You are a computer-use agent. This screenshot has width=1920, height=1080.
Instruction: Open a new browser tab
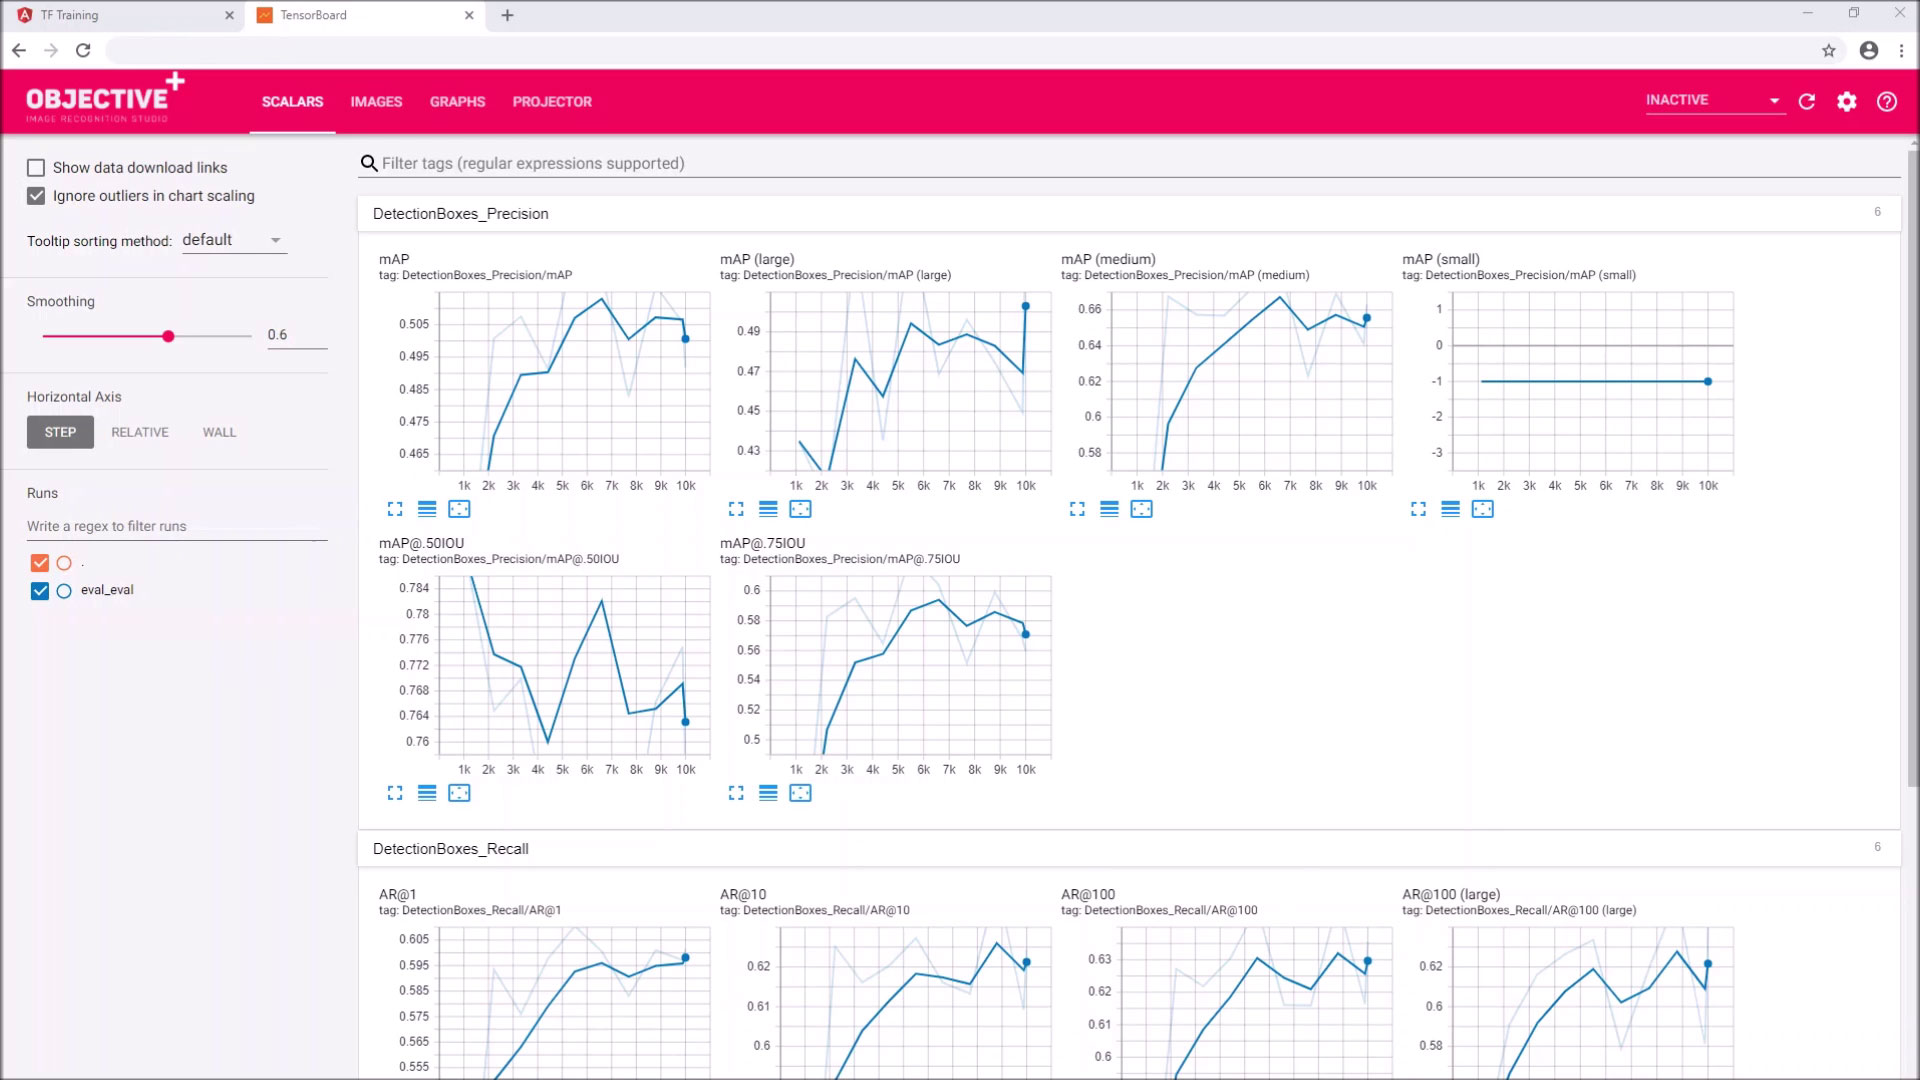pos(507,15)
